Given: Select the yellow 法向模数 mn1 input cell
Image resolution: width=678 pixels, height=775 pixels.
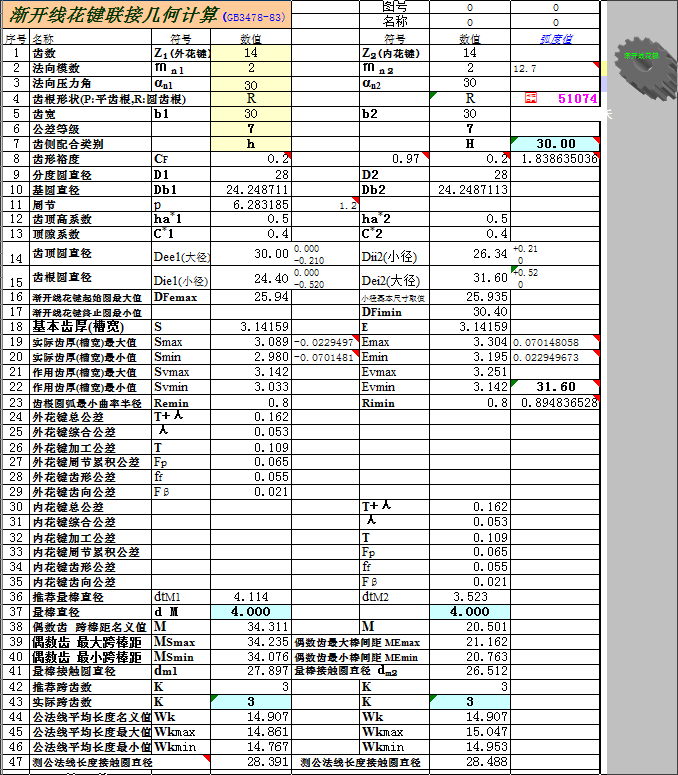Looking at the screenshot, I should (x=251, y=68).
